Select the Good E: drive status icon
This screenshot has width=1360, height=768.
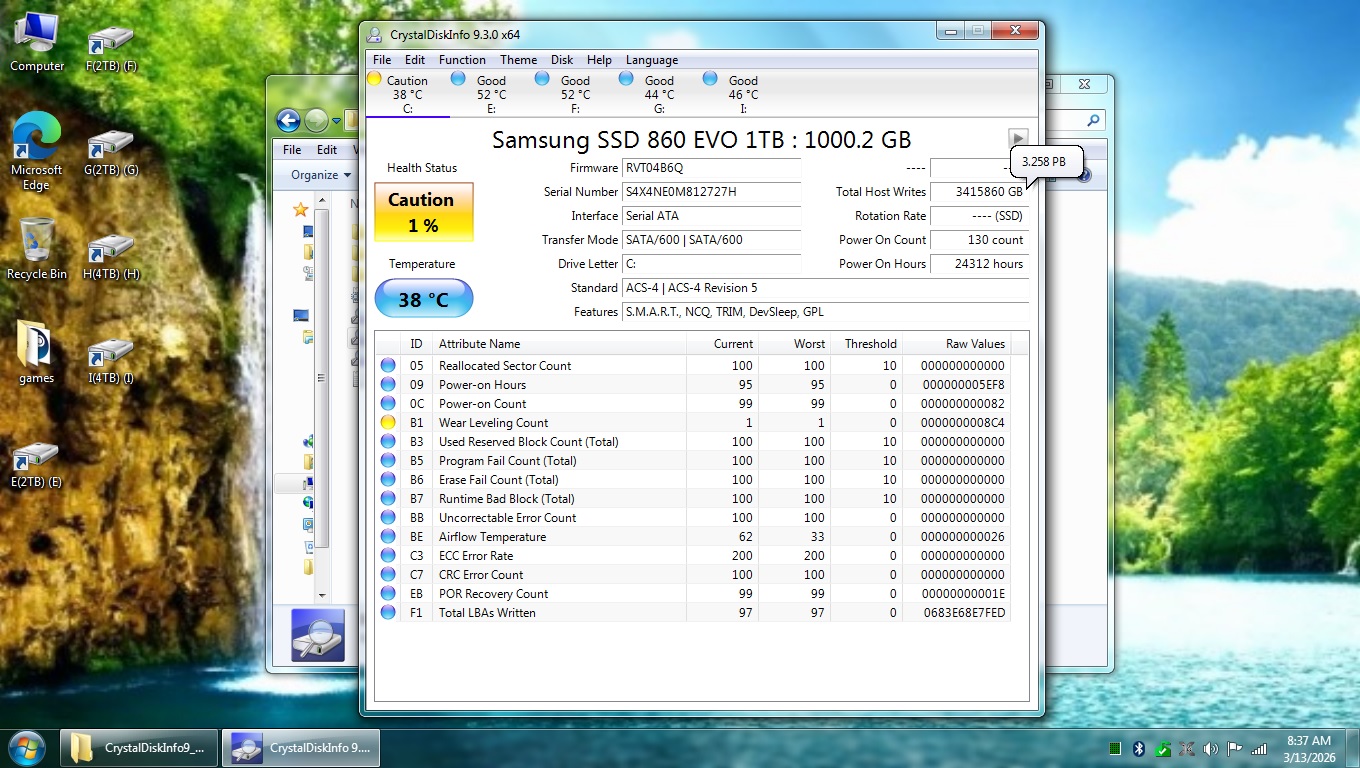(x=458, y=78)
